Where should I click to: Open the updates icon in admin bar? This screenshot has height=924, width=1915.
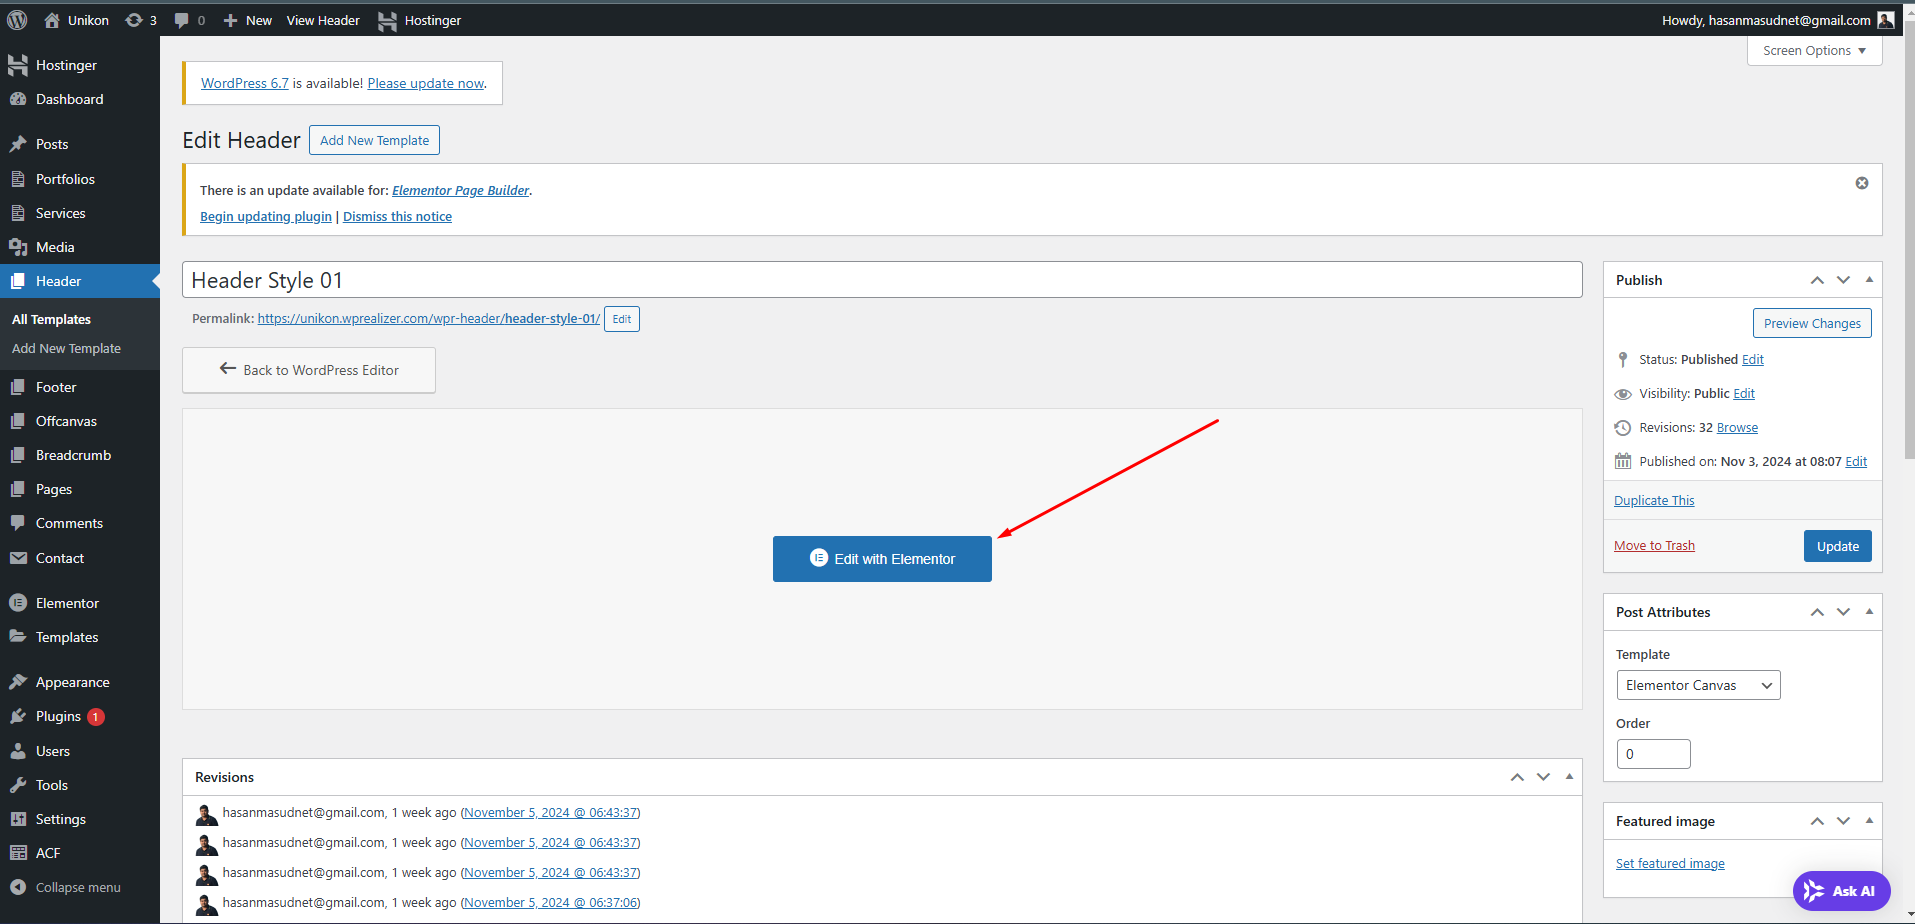coord(134,20)
